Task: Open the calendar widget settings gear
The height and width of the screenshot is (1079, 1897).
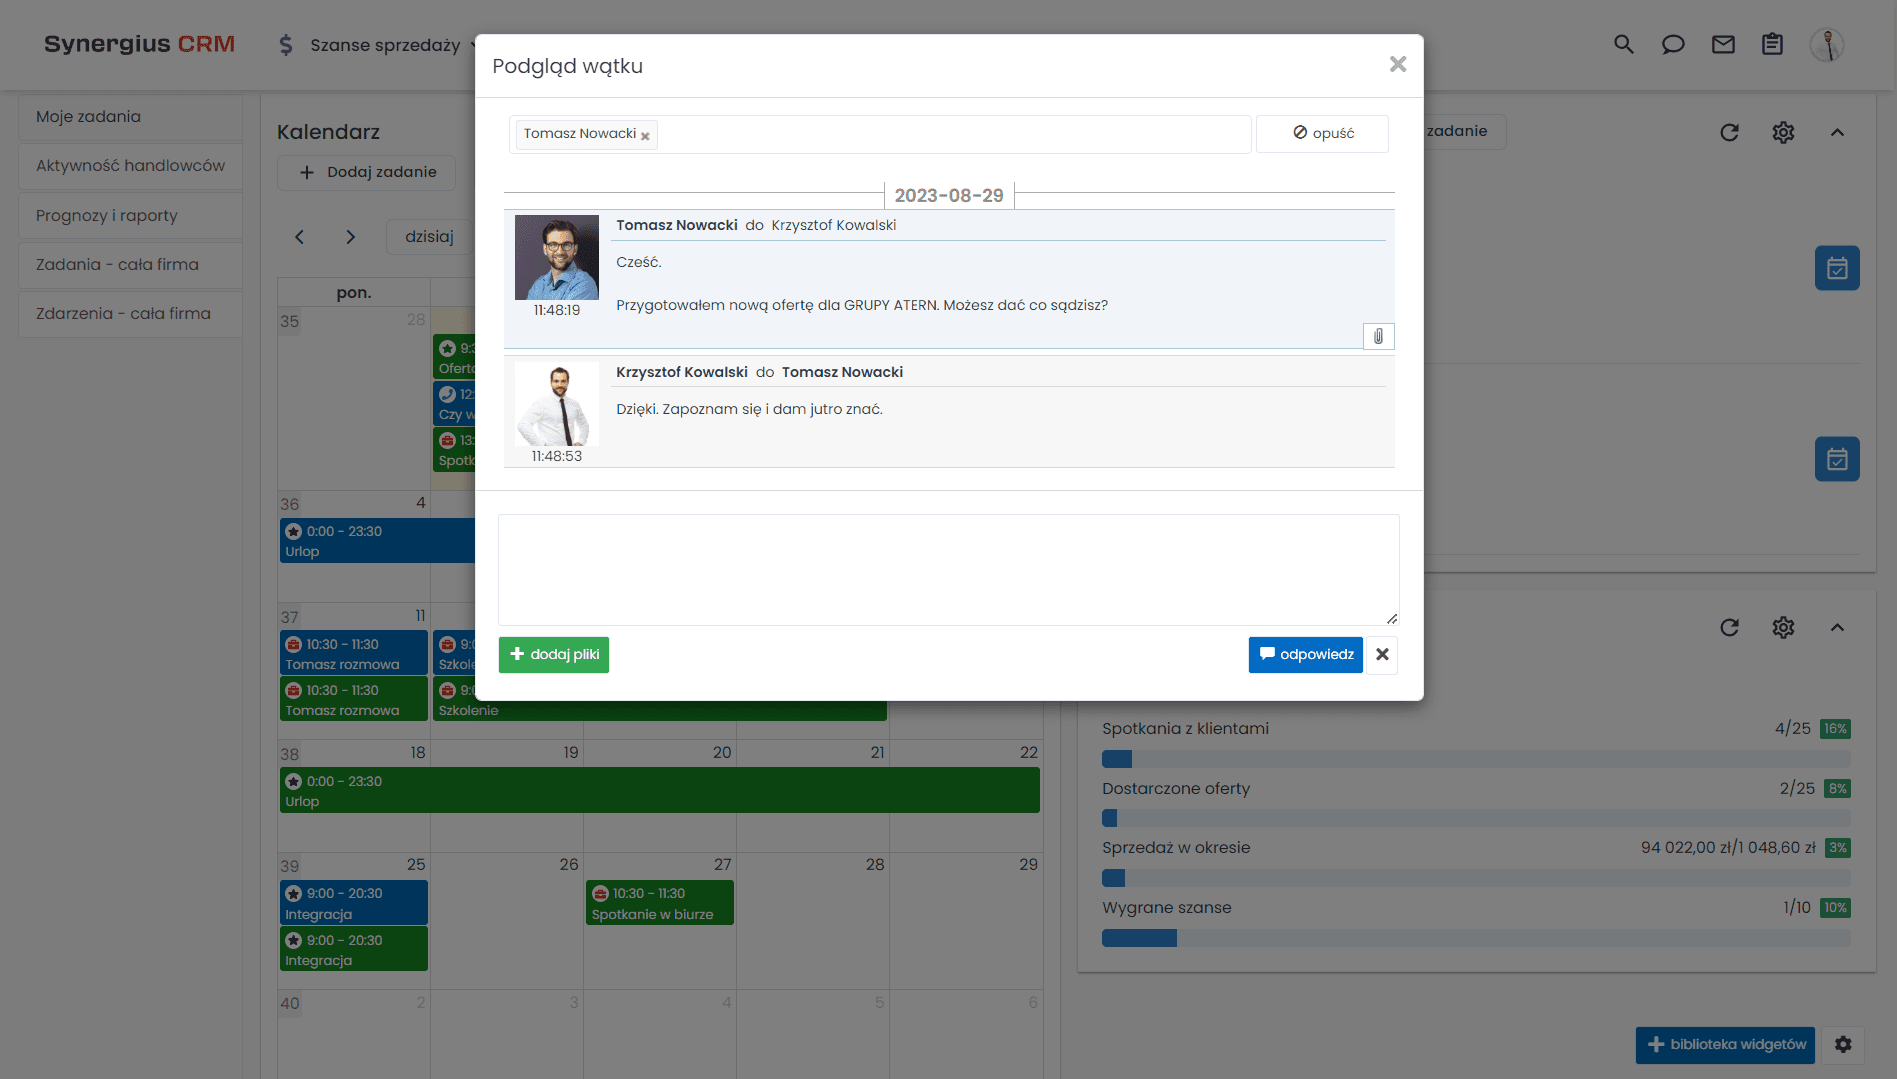Action: [x=1783, y=132]
